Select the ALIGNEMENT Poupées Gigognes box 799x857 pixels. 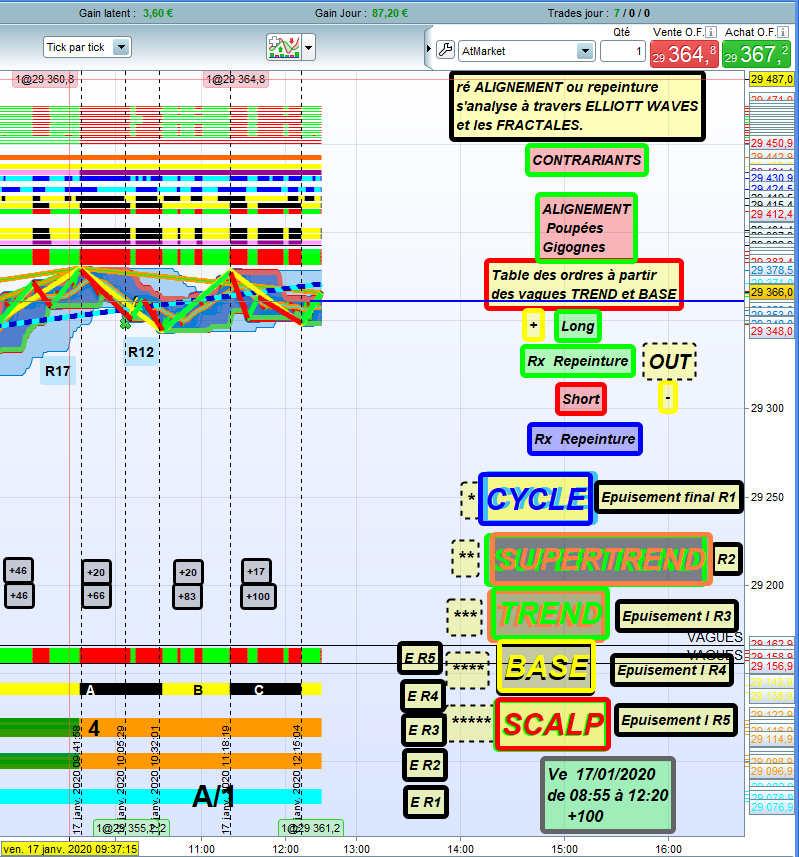(x=586, y=228)
